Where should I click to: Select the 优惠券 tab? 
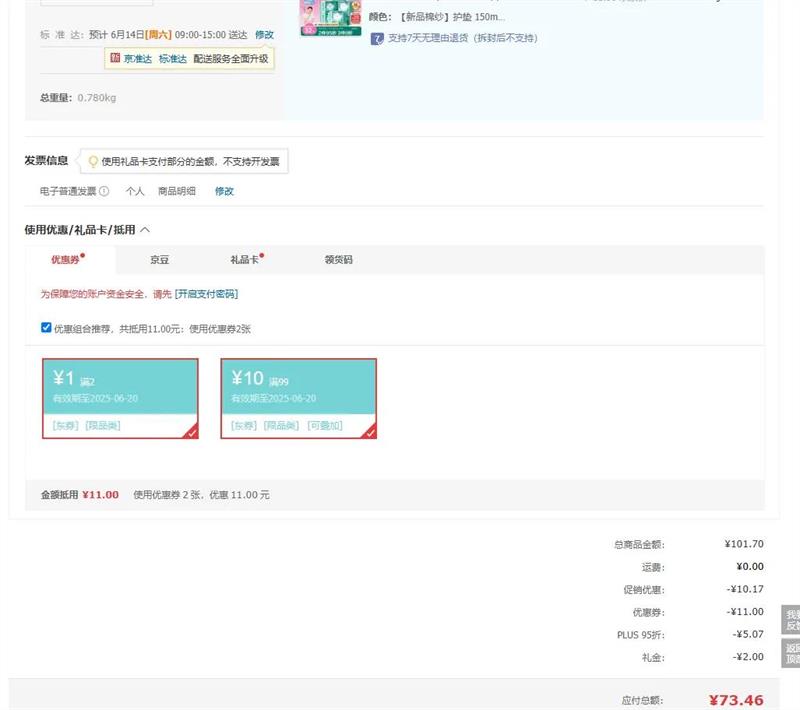click(67, 260)
